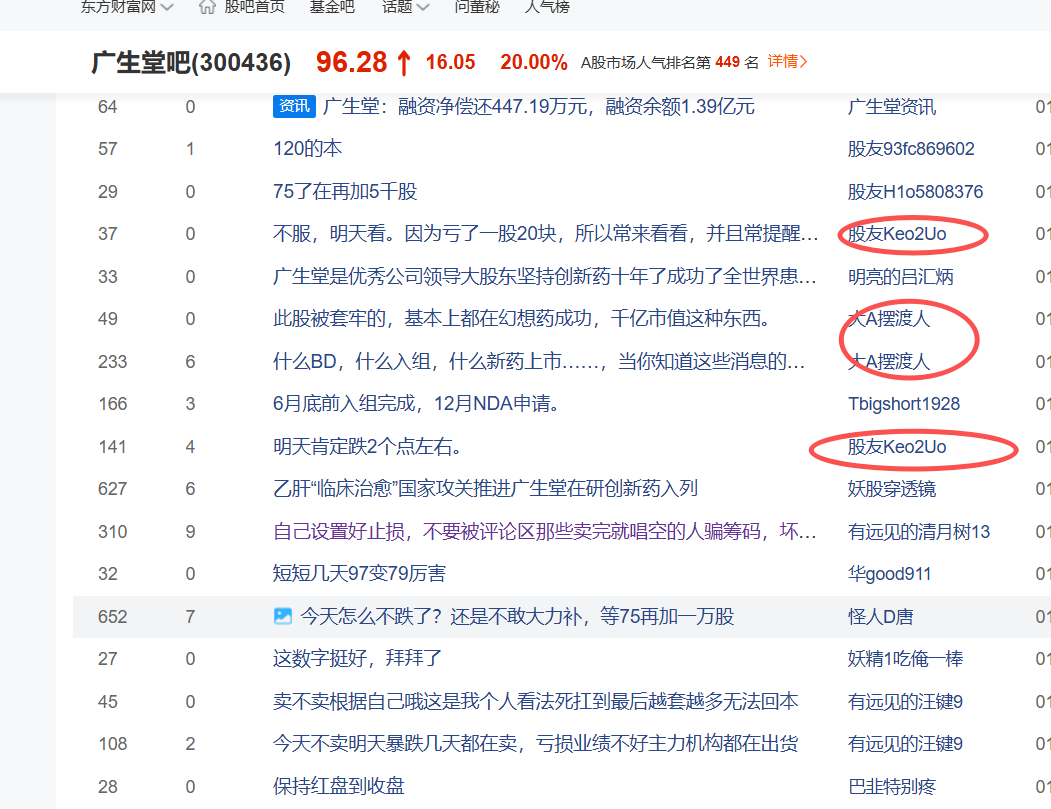Open author 广生堂资讯 profile
Viewport: 1051px width, 809px height.
[891, 107]
